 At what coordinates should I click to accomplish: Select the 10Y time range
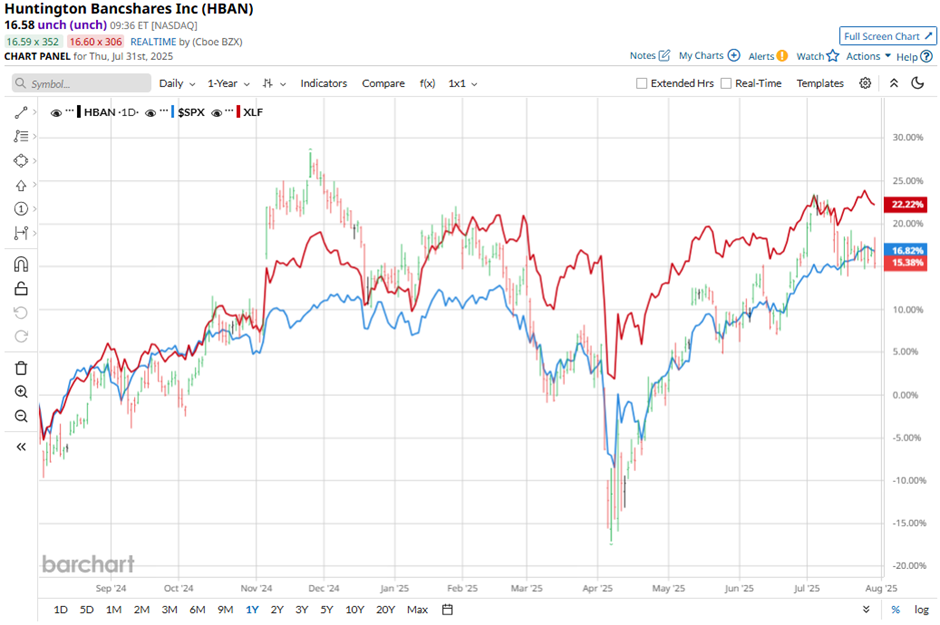pyautogui.click(x=355, y=609)
